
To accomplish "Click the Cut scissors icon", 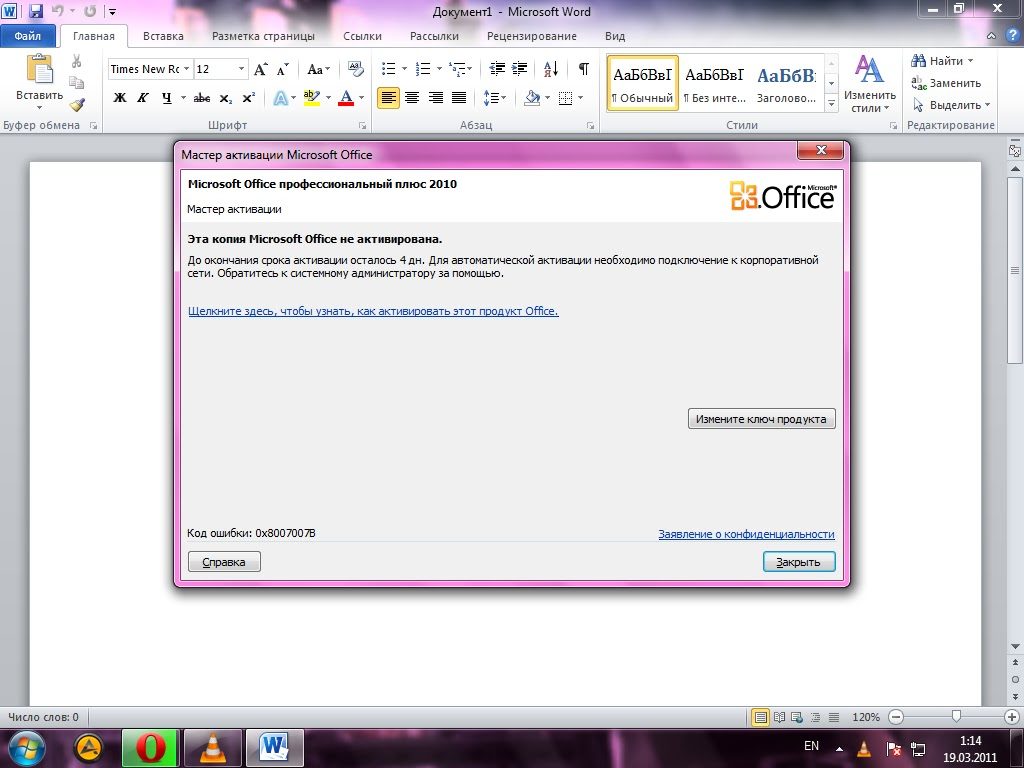I will tap(76, 61).
